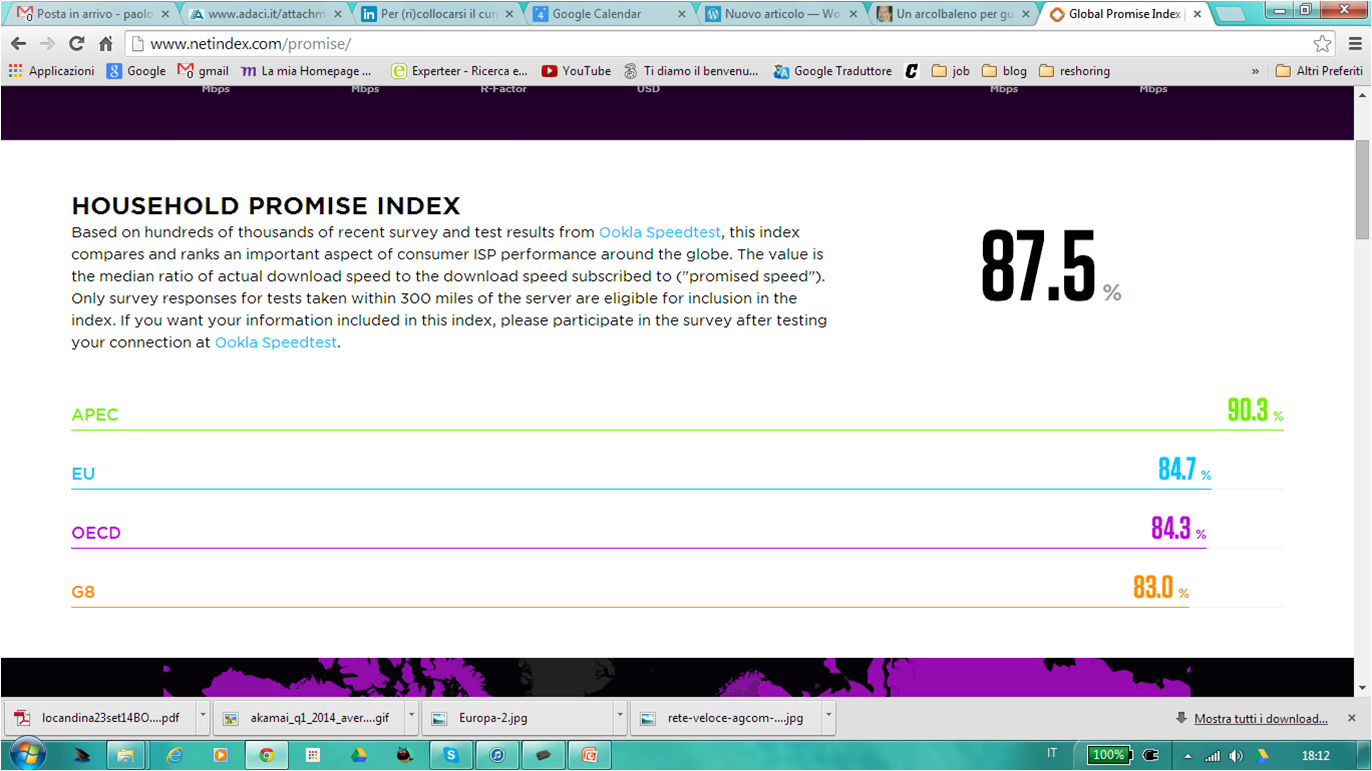Expand the hidden bookmarks overflow chevron

[x=1255, y=71]
